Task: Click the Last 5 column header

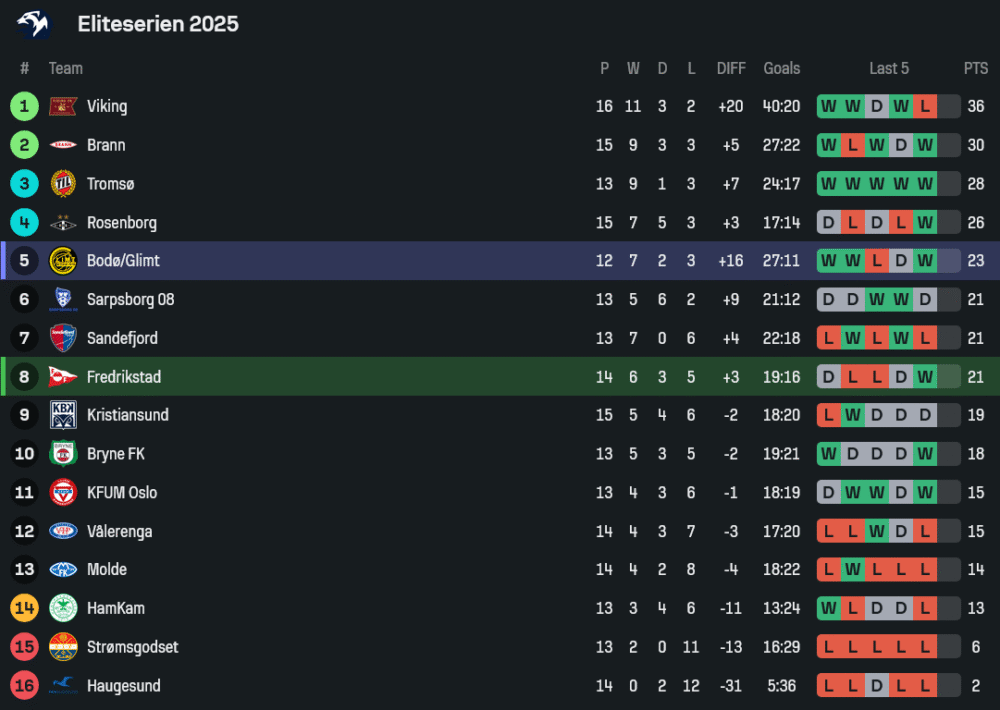Action: (x=888, y=68)
